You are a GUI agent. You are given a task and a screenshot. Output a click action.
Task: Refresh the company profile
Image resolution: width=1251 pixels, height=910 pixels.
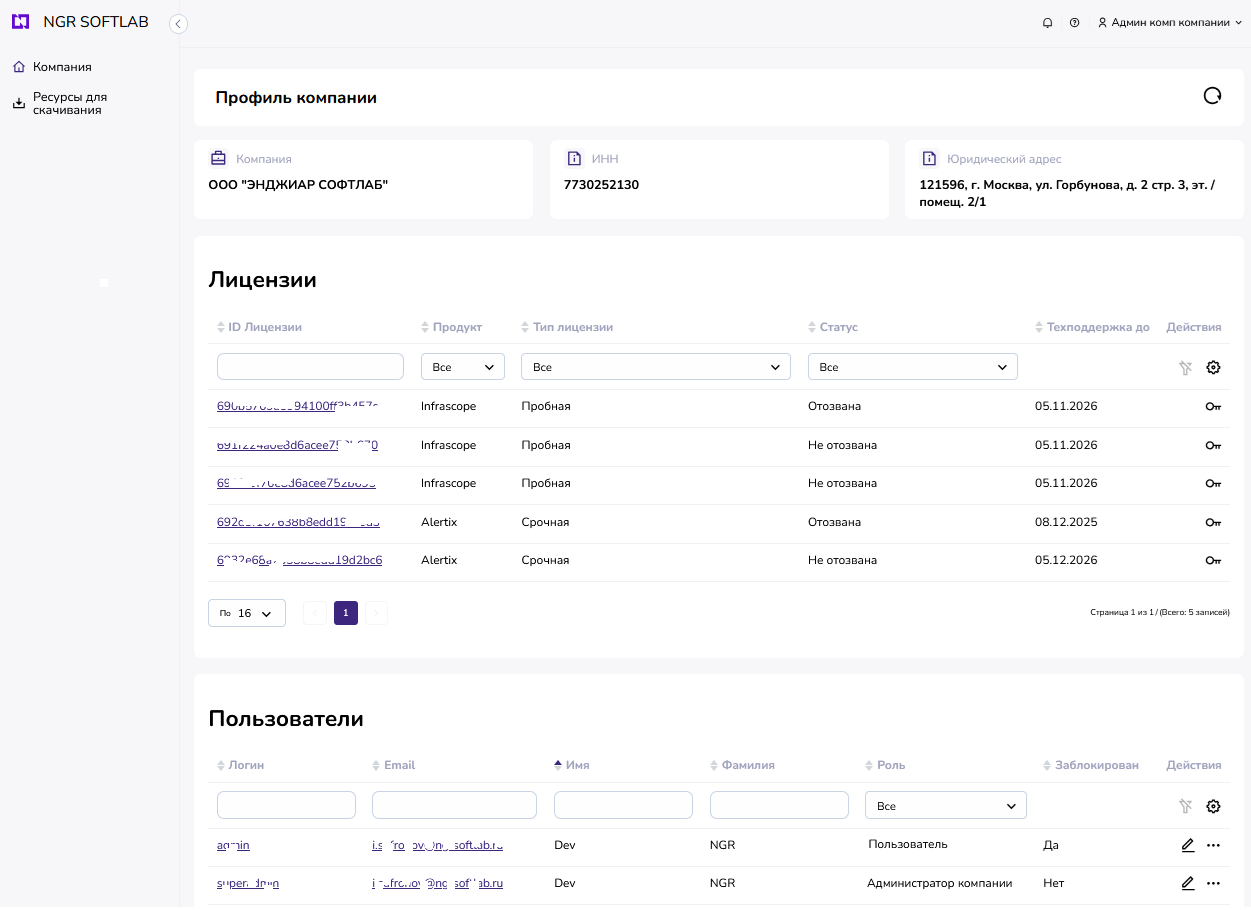1212,96
